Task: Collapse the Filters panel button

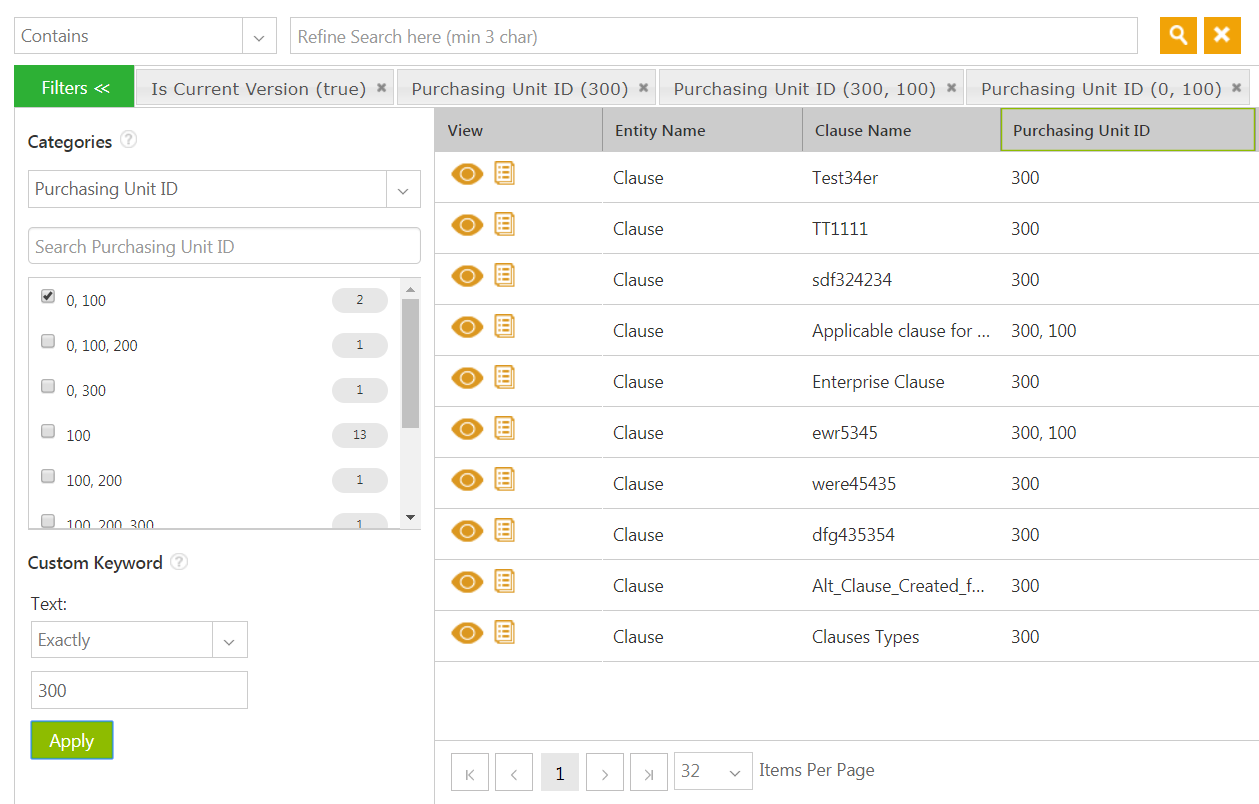Action: [75, 88]
